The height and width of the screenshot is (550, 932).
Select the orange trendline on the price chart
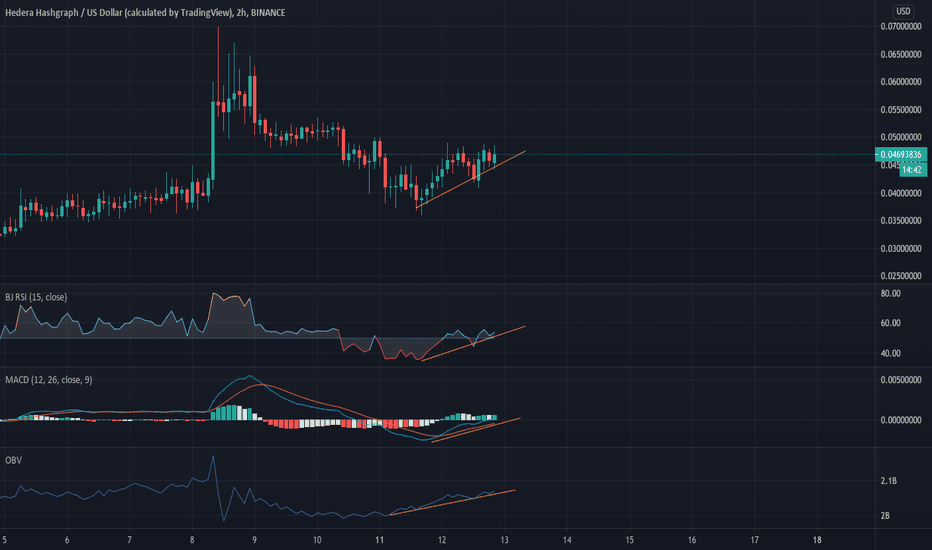click(471, 179)
